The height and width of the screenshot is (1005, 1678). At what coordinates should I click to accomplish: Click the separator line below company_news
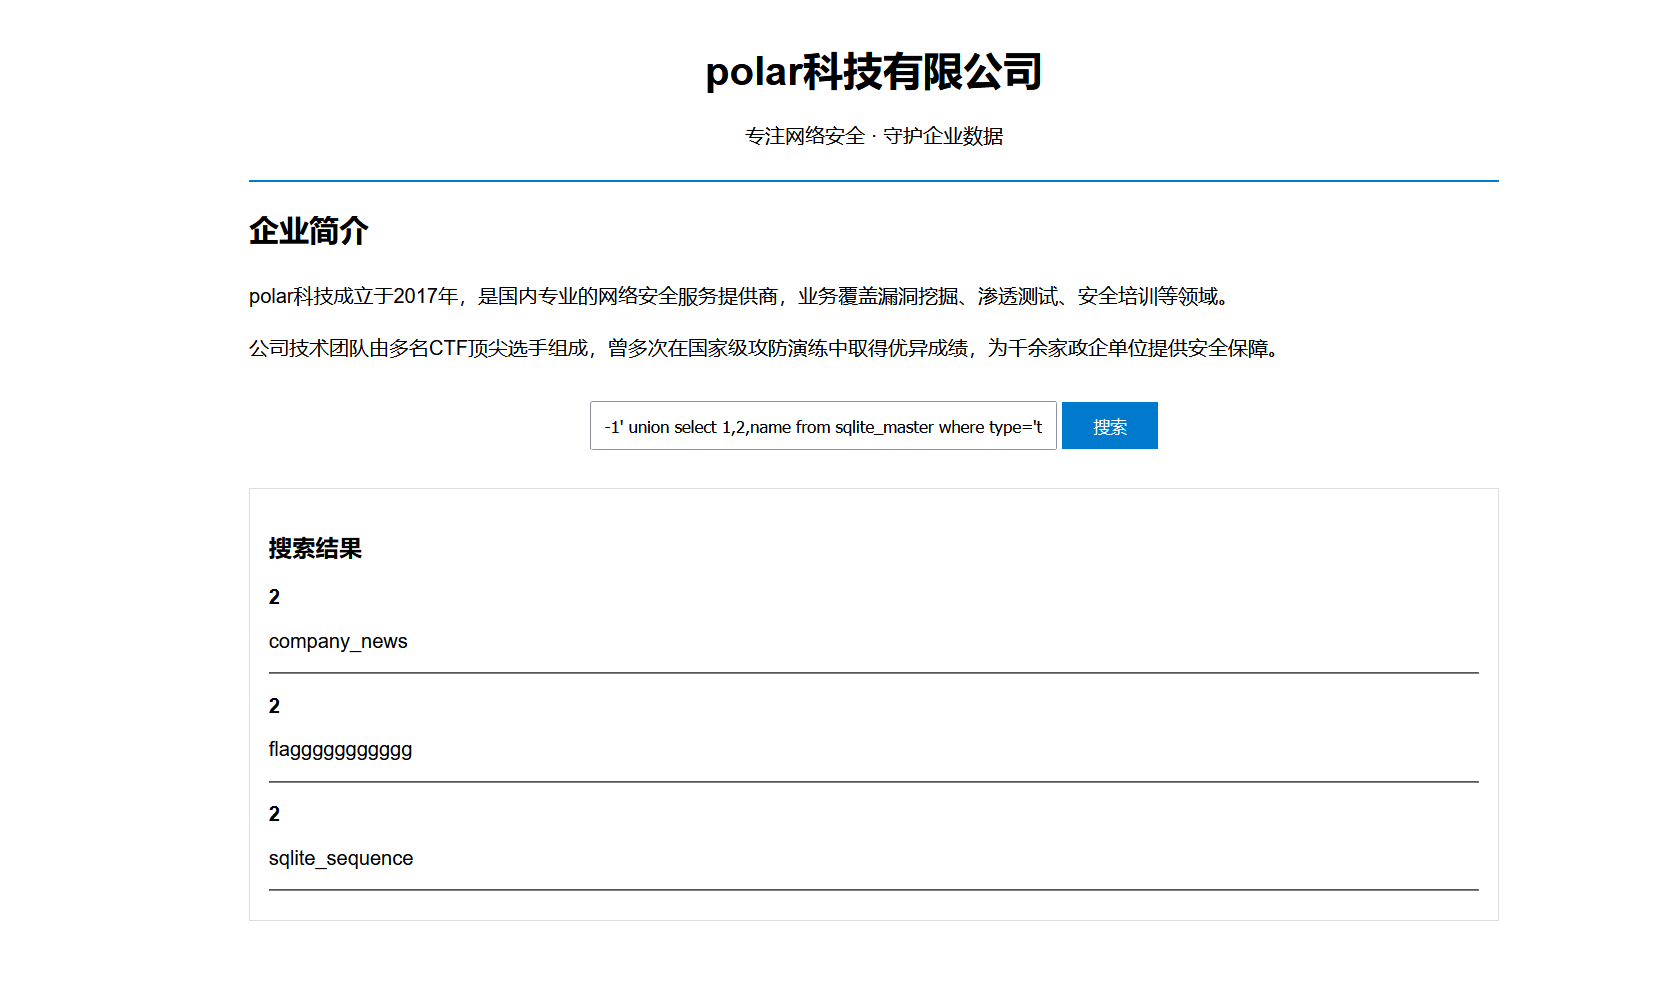[874, 673]
